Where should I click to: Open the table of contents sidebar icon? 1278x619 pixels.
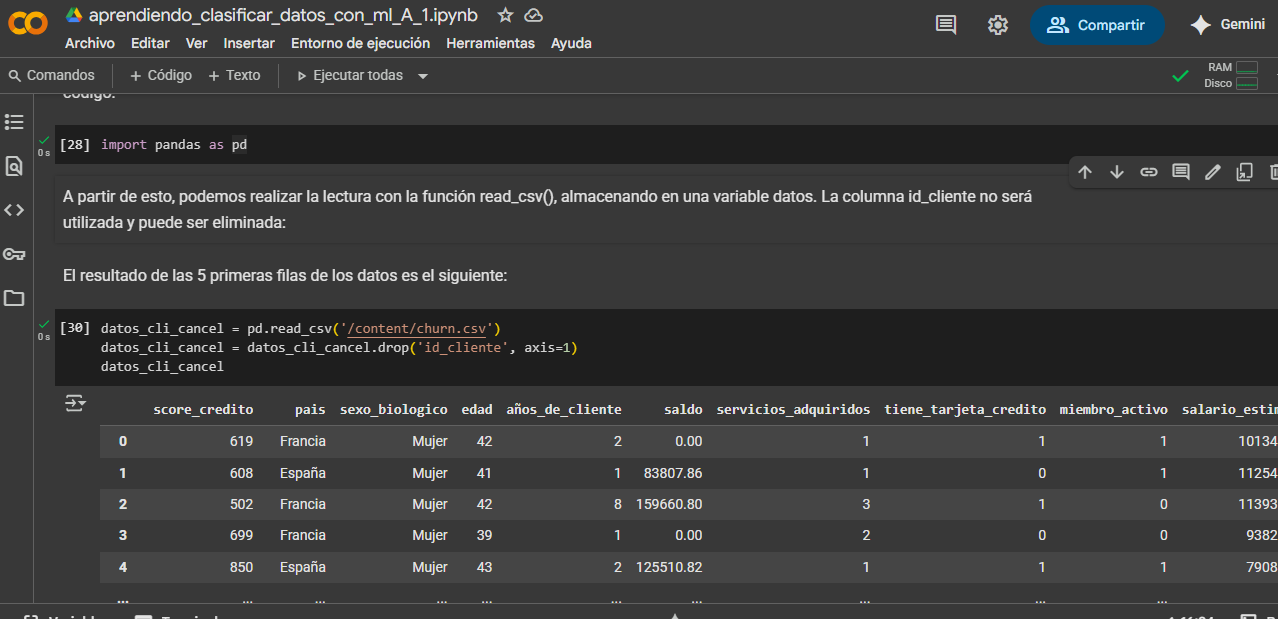pyautogui.click(x=14, y=122)
